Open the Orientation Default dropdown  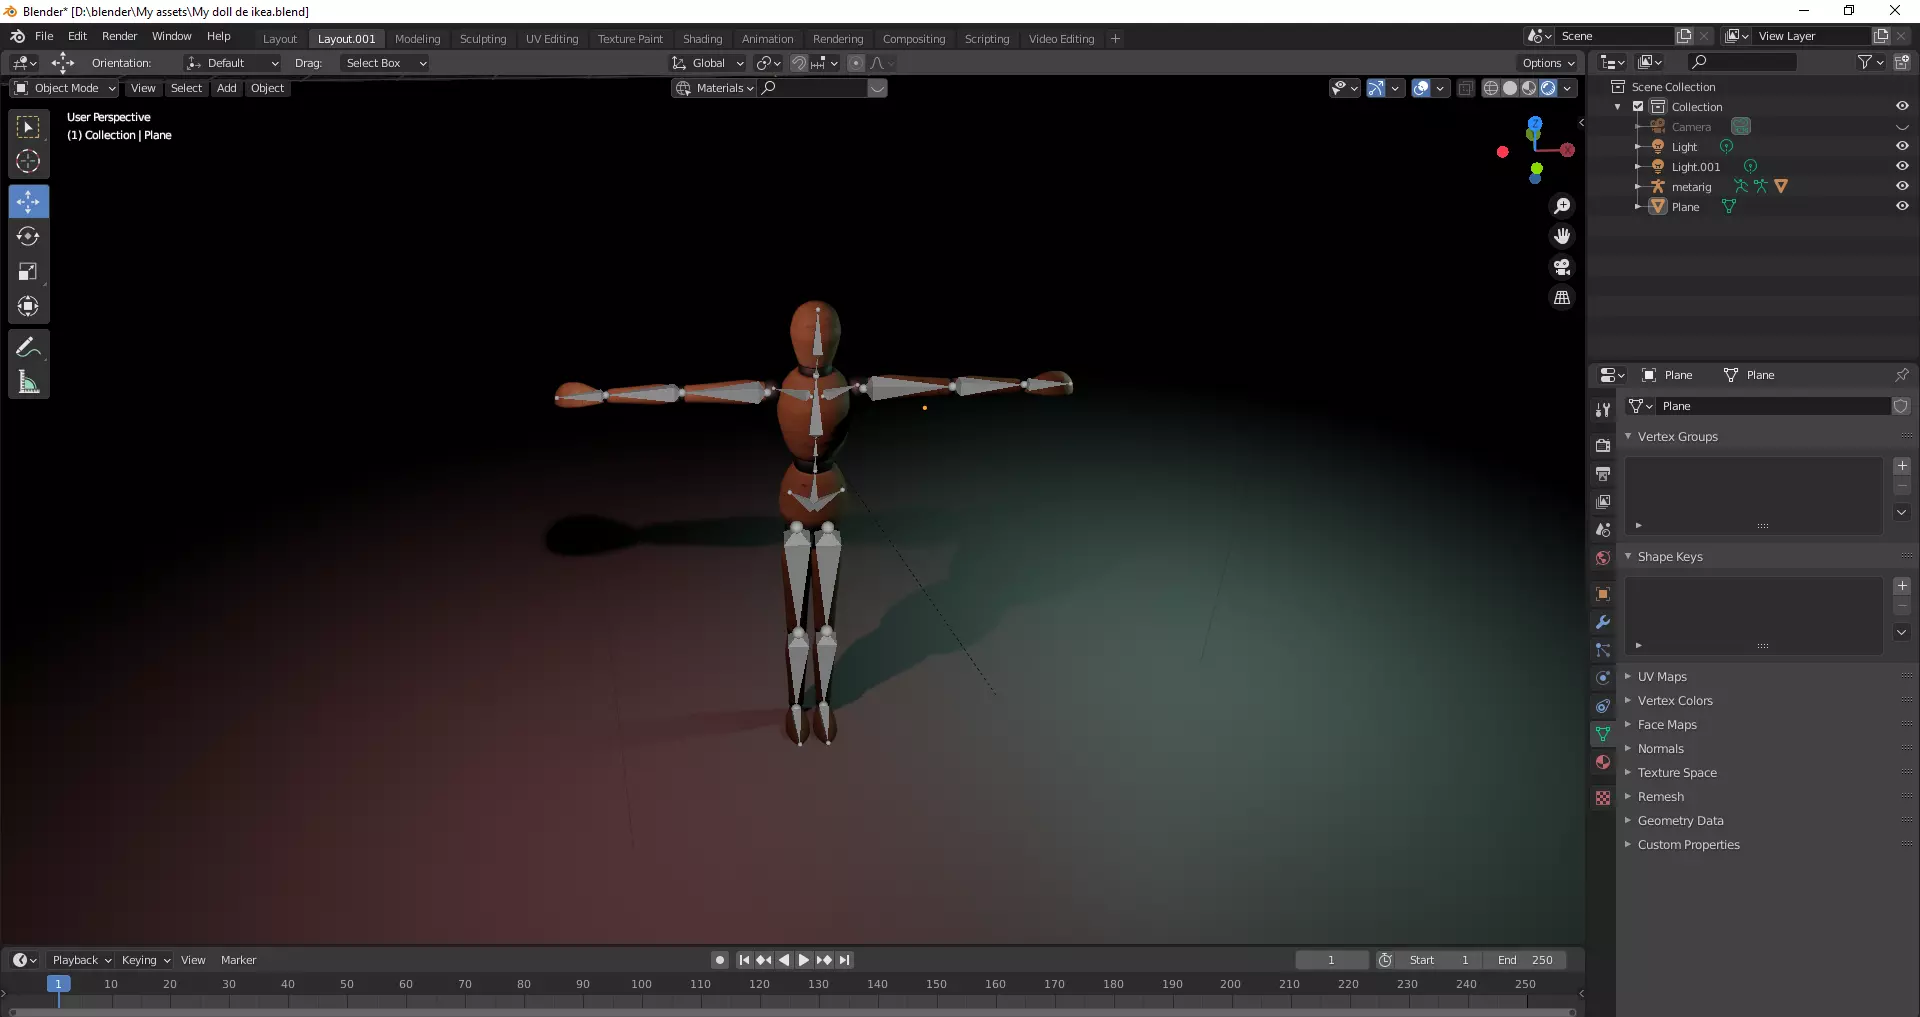[232, 63]
